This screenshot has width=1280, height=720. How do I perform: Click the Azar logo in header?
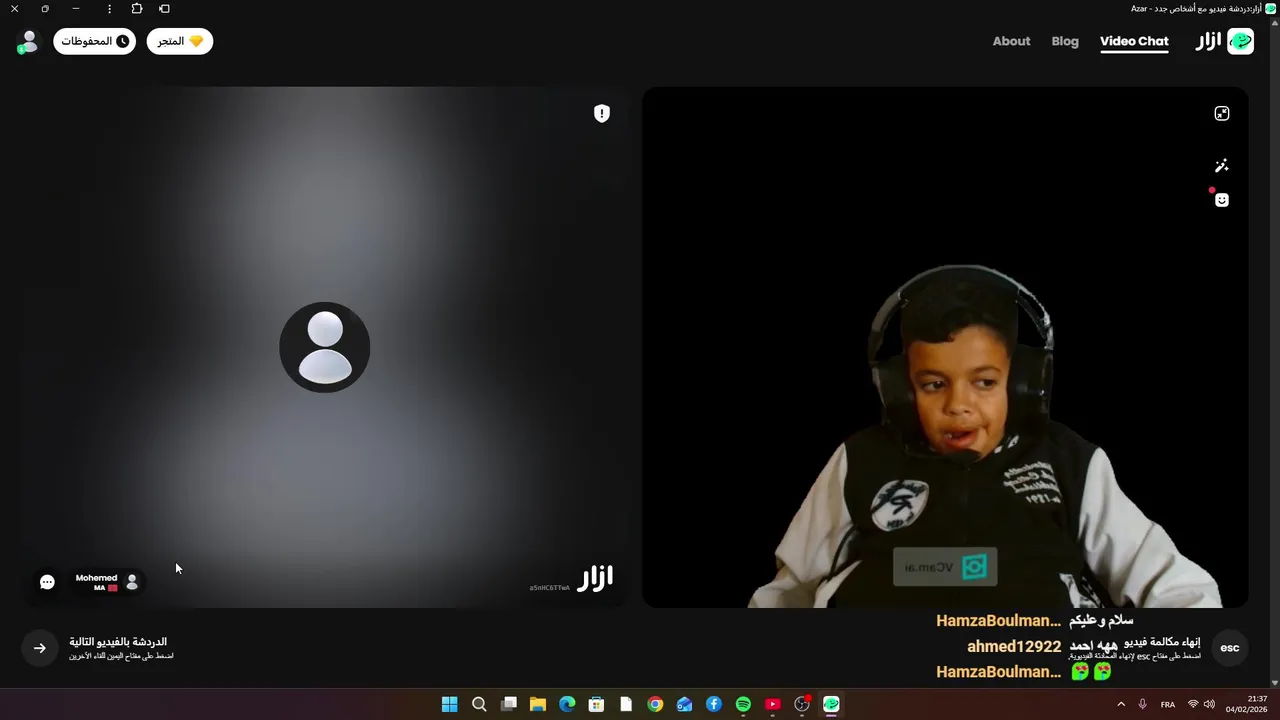click(1225, 41)
